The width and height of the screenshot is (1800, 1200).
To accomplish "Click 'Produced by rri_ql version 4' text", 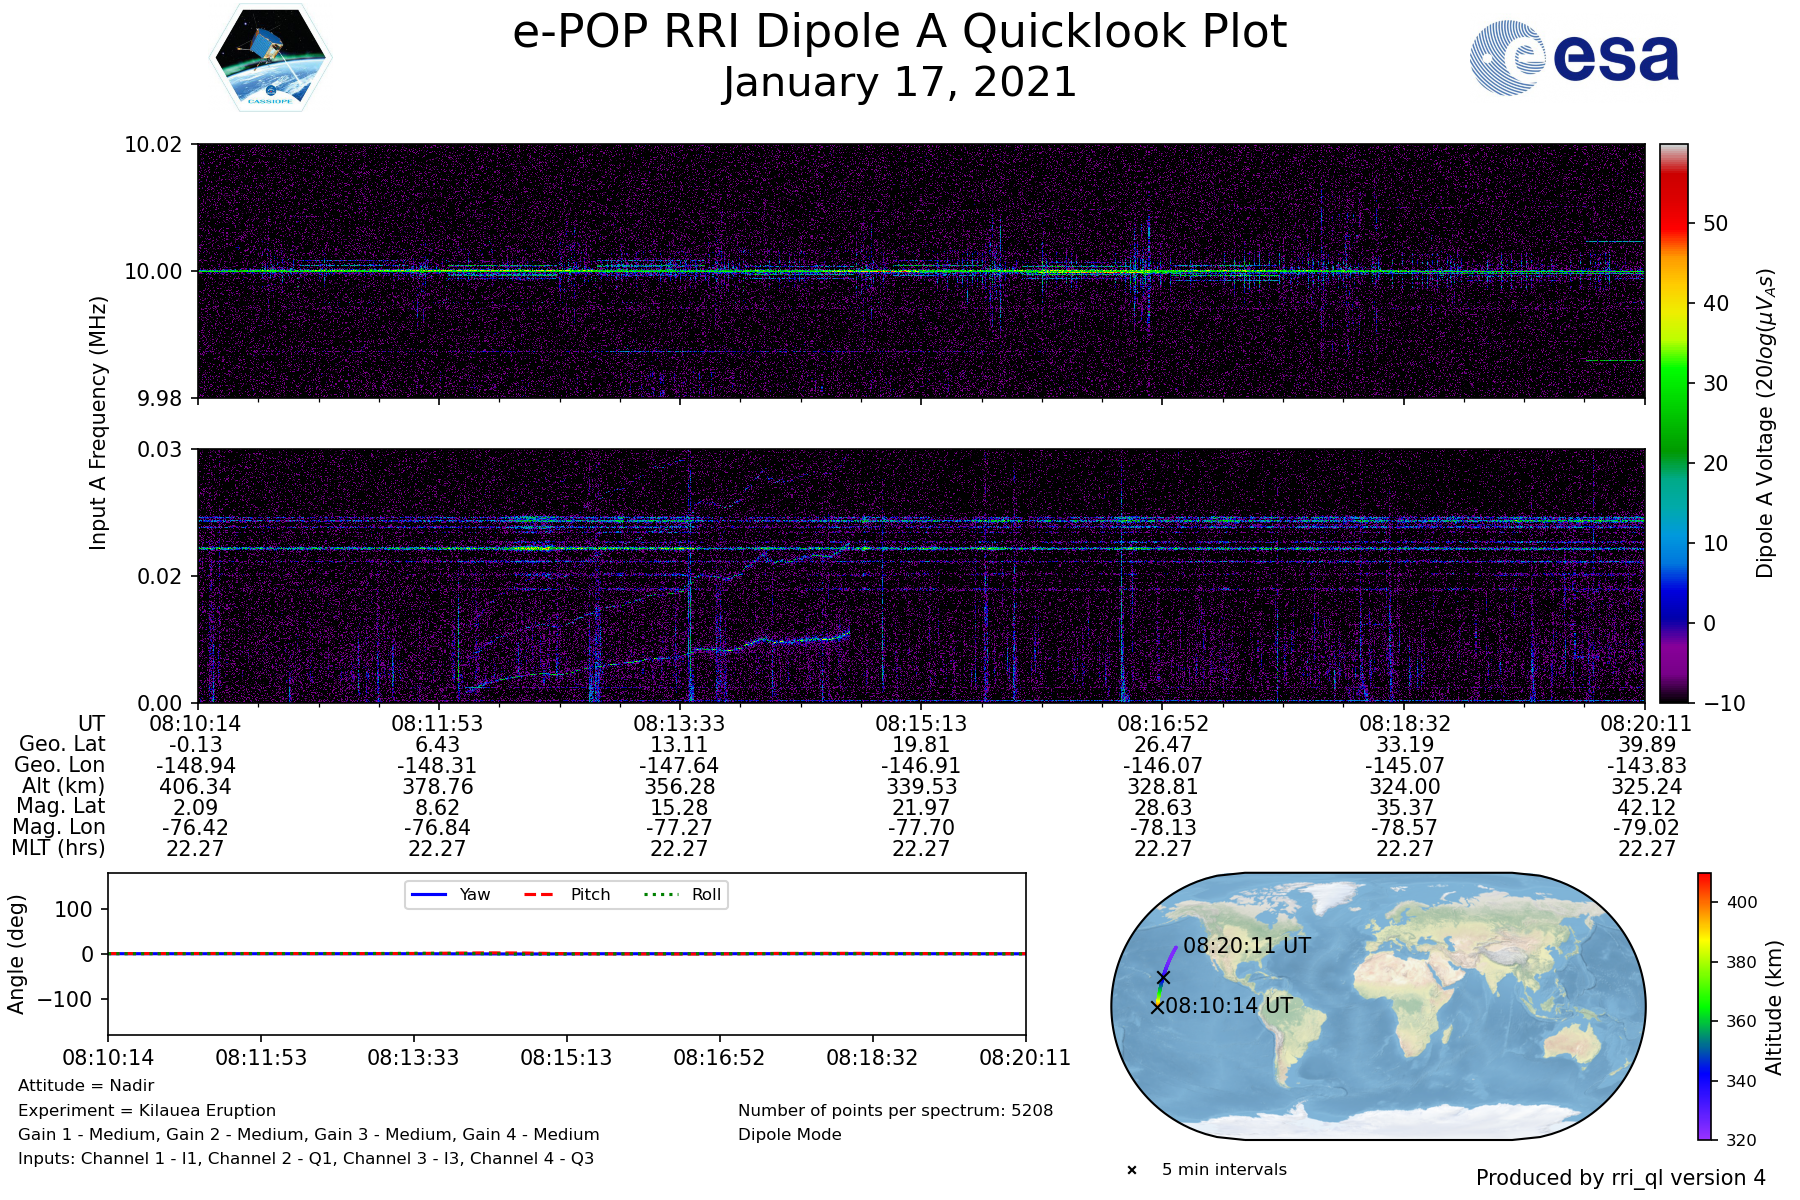I will point(1620,1178).
